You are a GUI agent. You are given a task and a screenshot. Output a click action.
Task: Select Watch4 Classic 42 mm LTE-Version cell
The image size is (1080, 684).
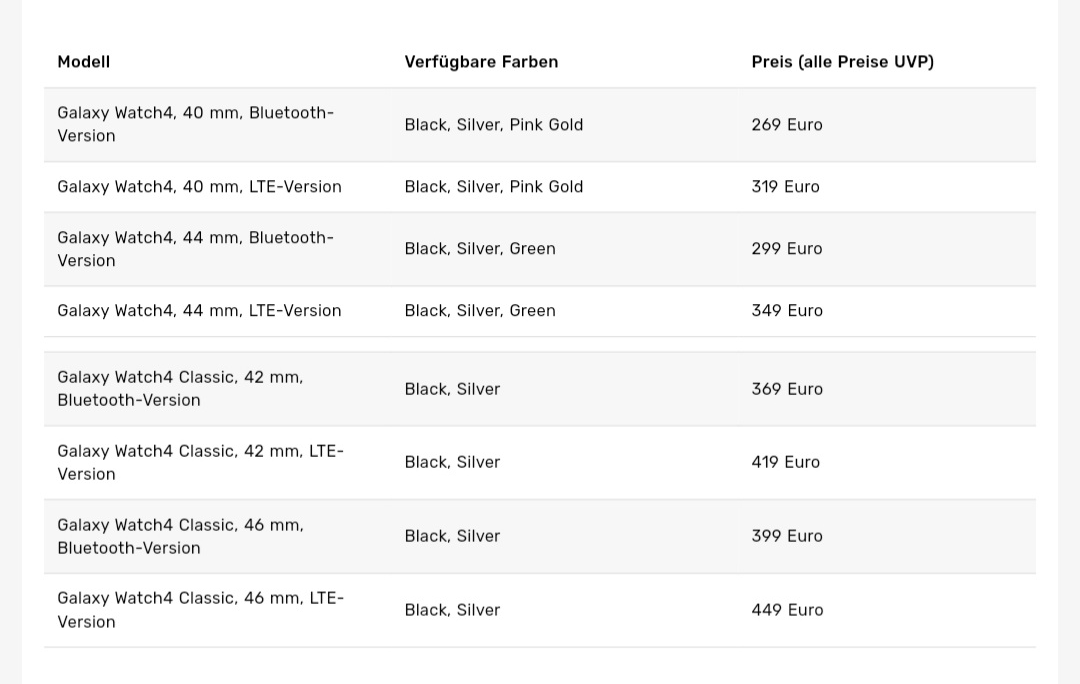[200, 463]
